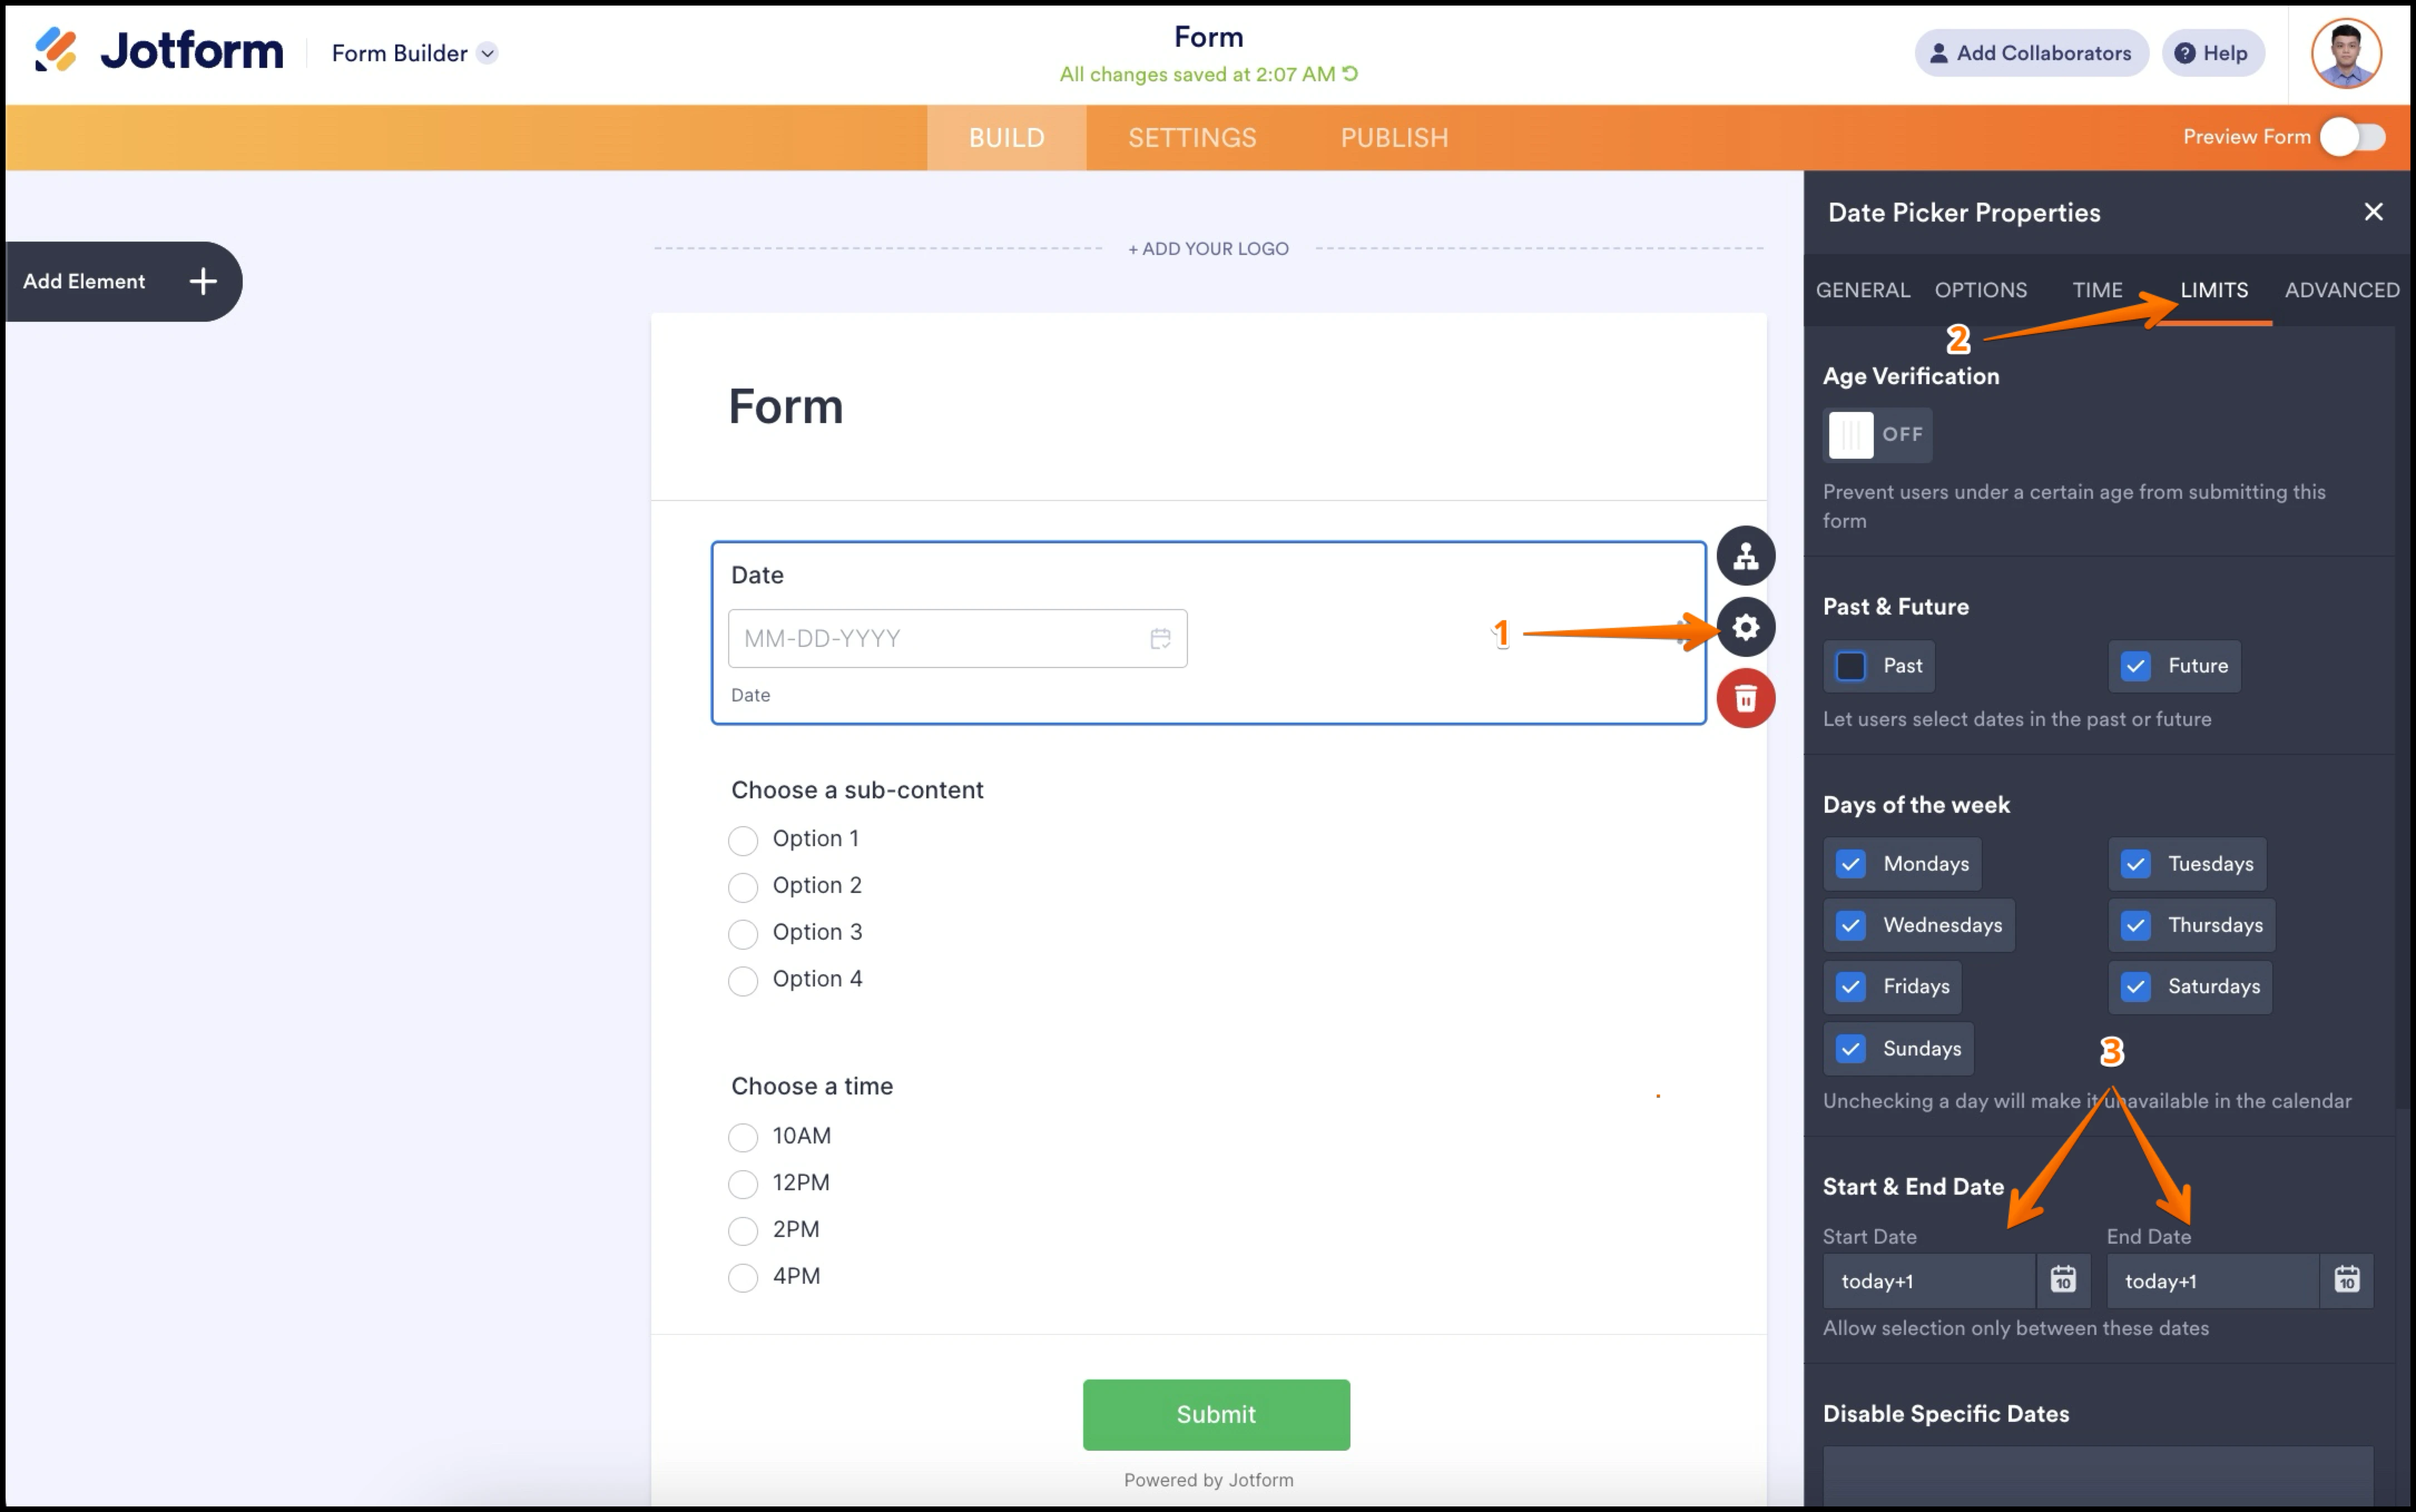Open Help with the question mark icon

click(2186, 53)
